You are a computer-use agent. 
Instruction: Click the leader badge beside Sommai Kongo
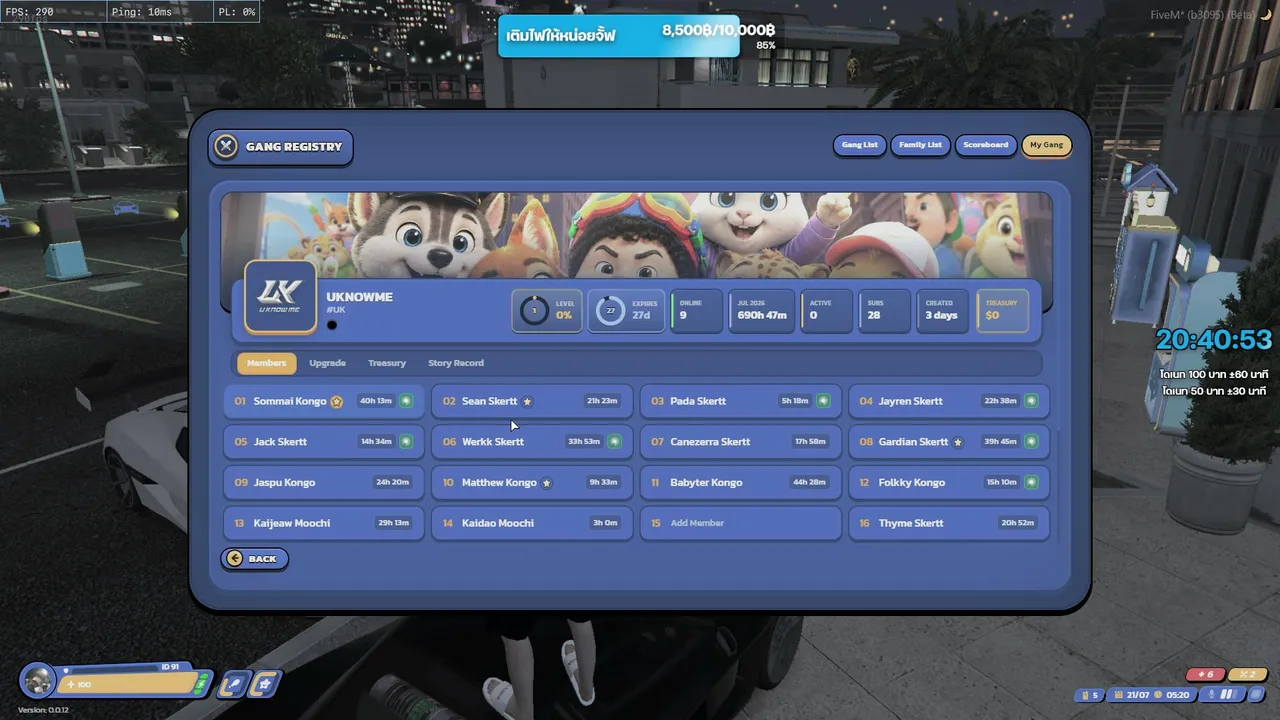pos(337,402)
